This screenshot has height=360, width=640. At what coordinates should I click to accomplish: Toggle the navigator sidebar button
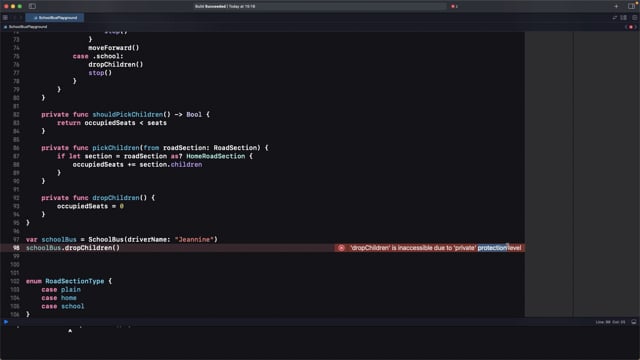(32, 6)
